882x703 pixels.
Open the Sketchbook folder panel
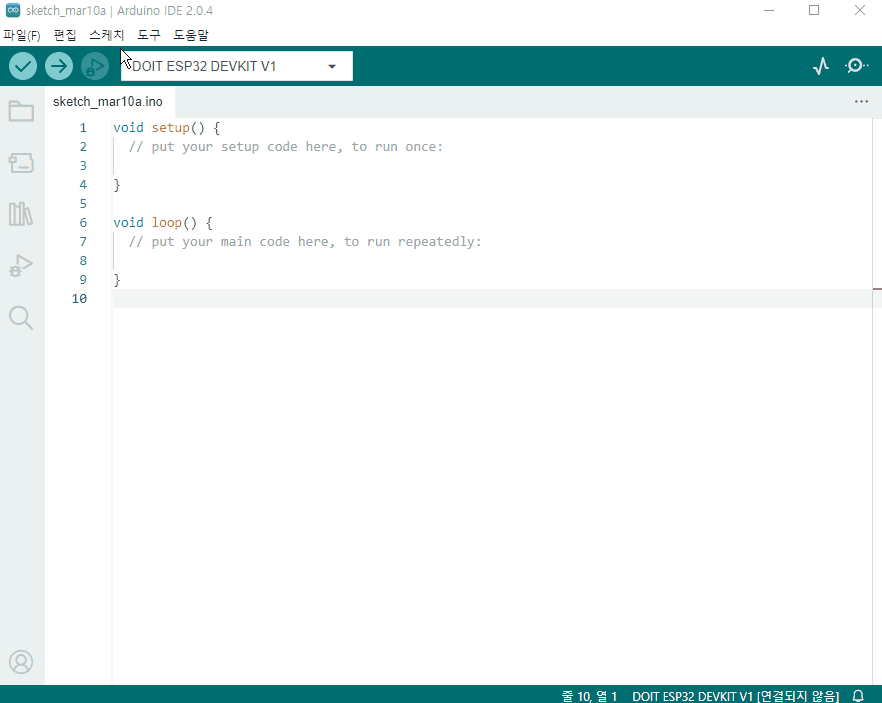pos(21,111)
